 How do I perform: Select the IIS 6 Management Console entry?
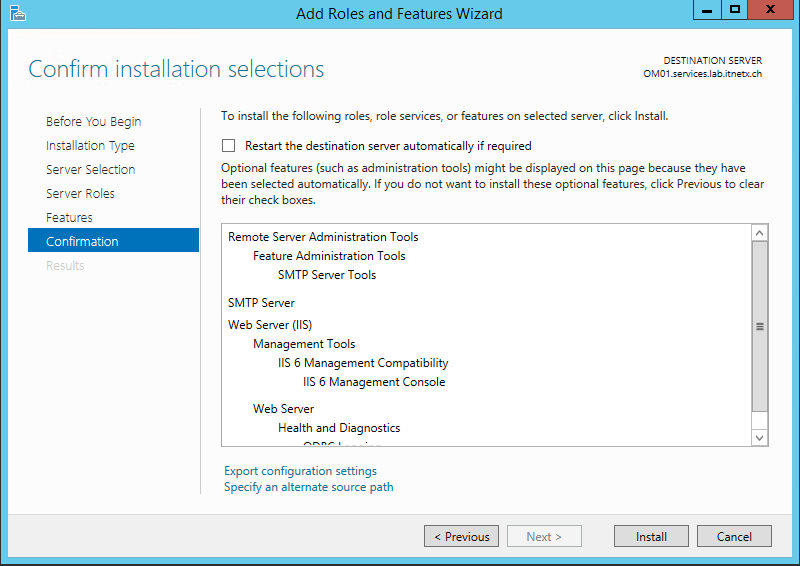pos(374,382)
